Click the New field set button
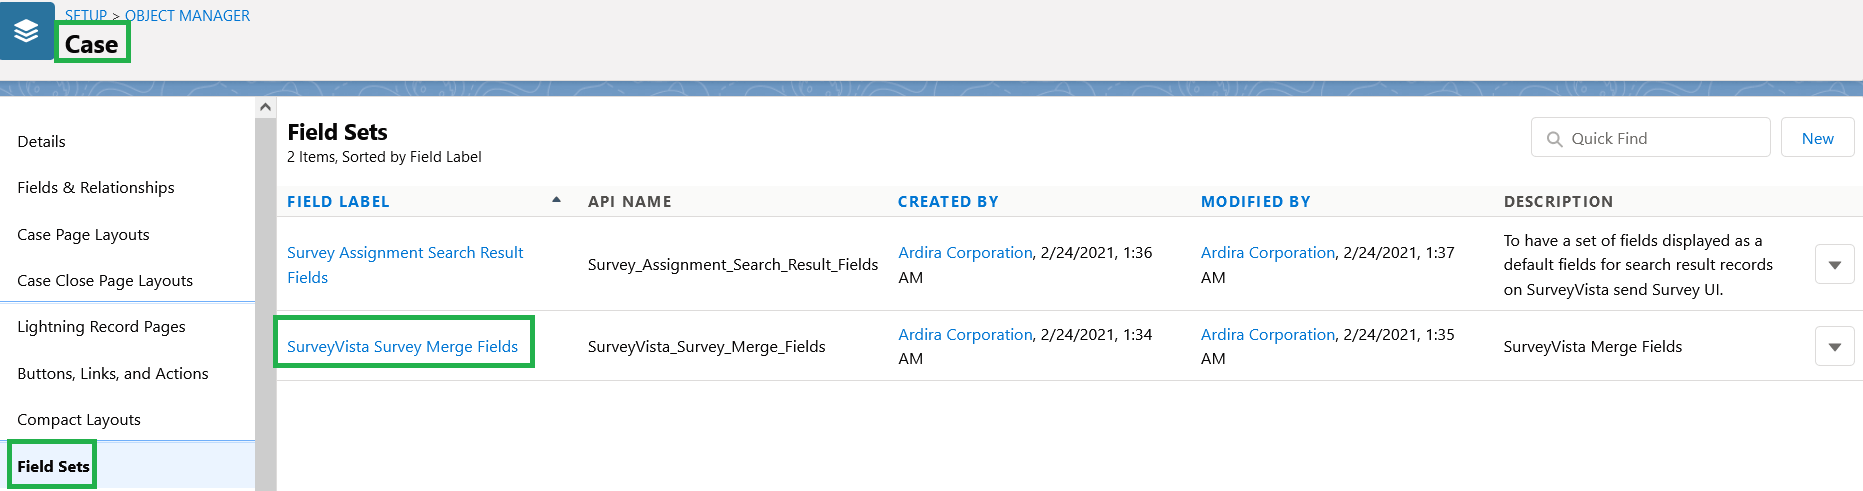Viewport: 1863px width, 491px height. 1817,138
